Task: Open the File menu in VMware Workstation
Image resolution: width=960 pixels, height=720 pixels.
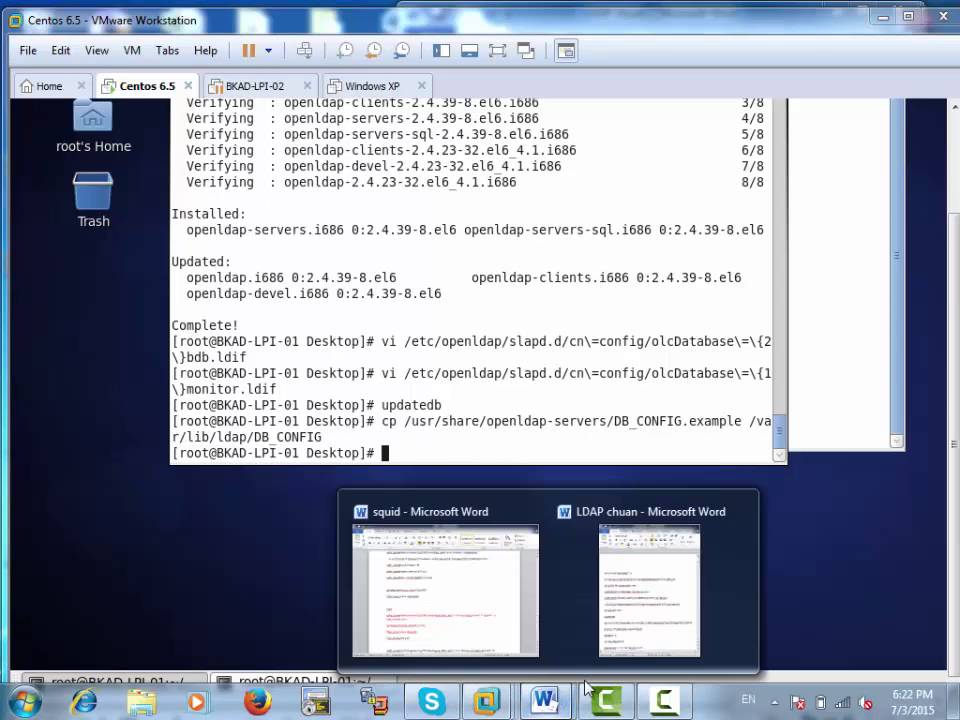Action: 28,51
